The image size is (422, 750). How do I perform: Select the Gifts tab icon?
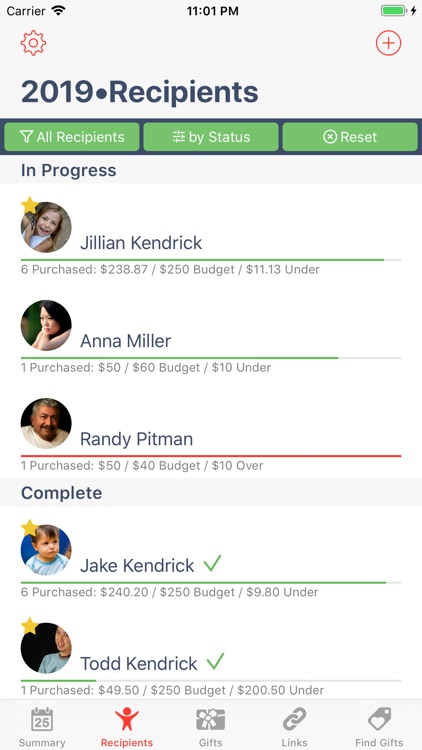pyautogui.click(x=211, y=720)
